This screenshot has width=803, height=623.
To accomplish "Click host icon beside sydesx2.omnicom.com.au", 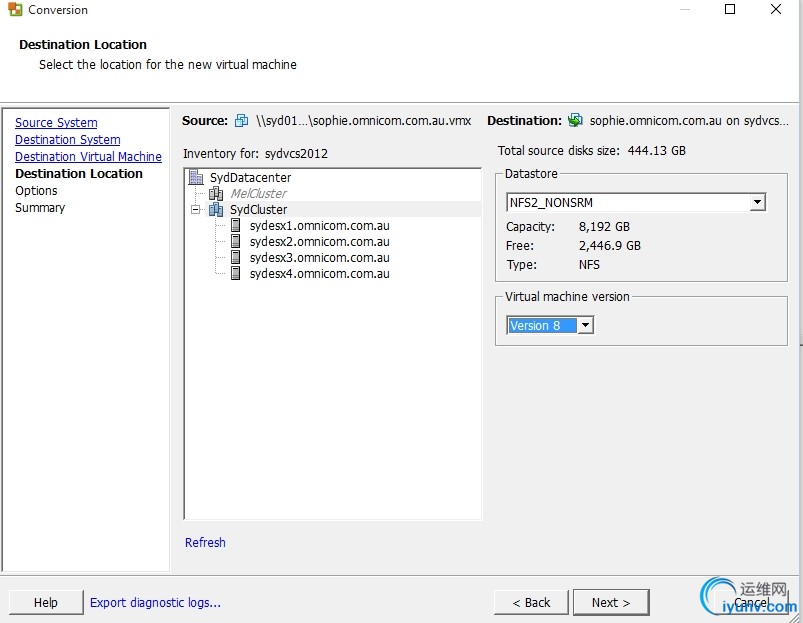I will pyautogui.click(x=236, y=241).
